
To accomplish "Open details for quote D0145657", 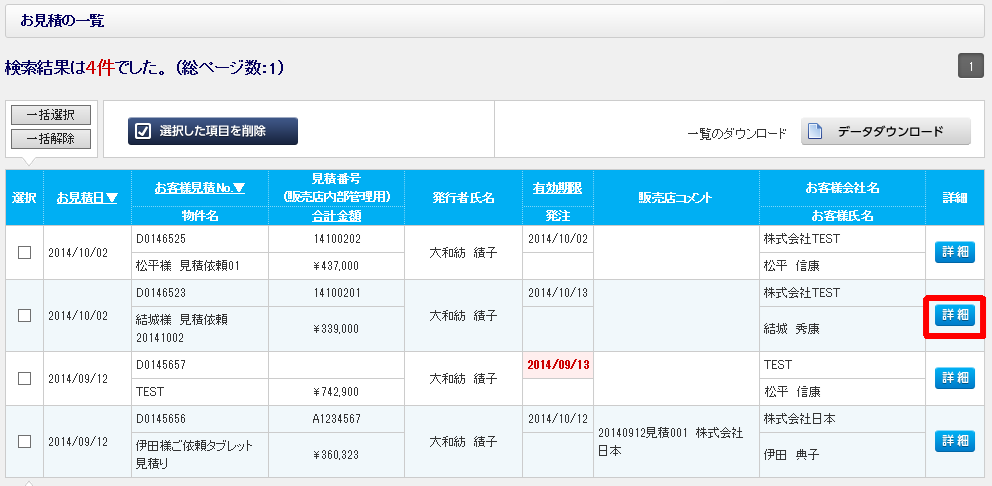I will click(x=953, y=378).
